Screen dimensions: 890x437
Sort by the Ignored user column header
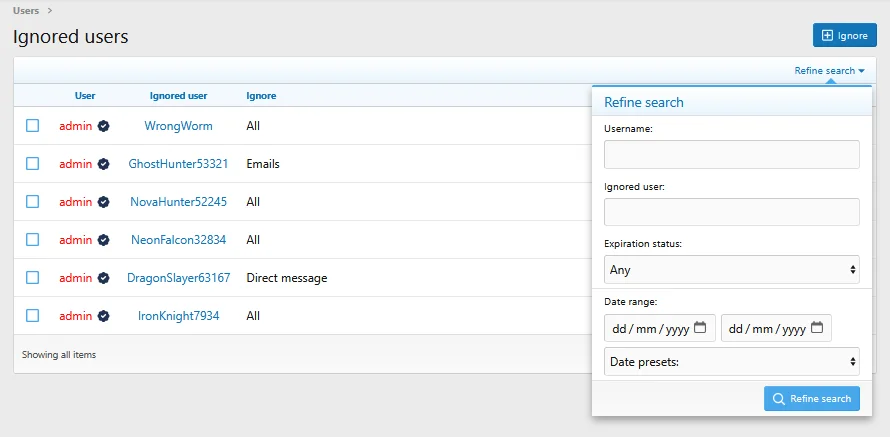[x=179, y=96]
